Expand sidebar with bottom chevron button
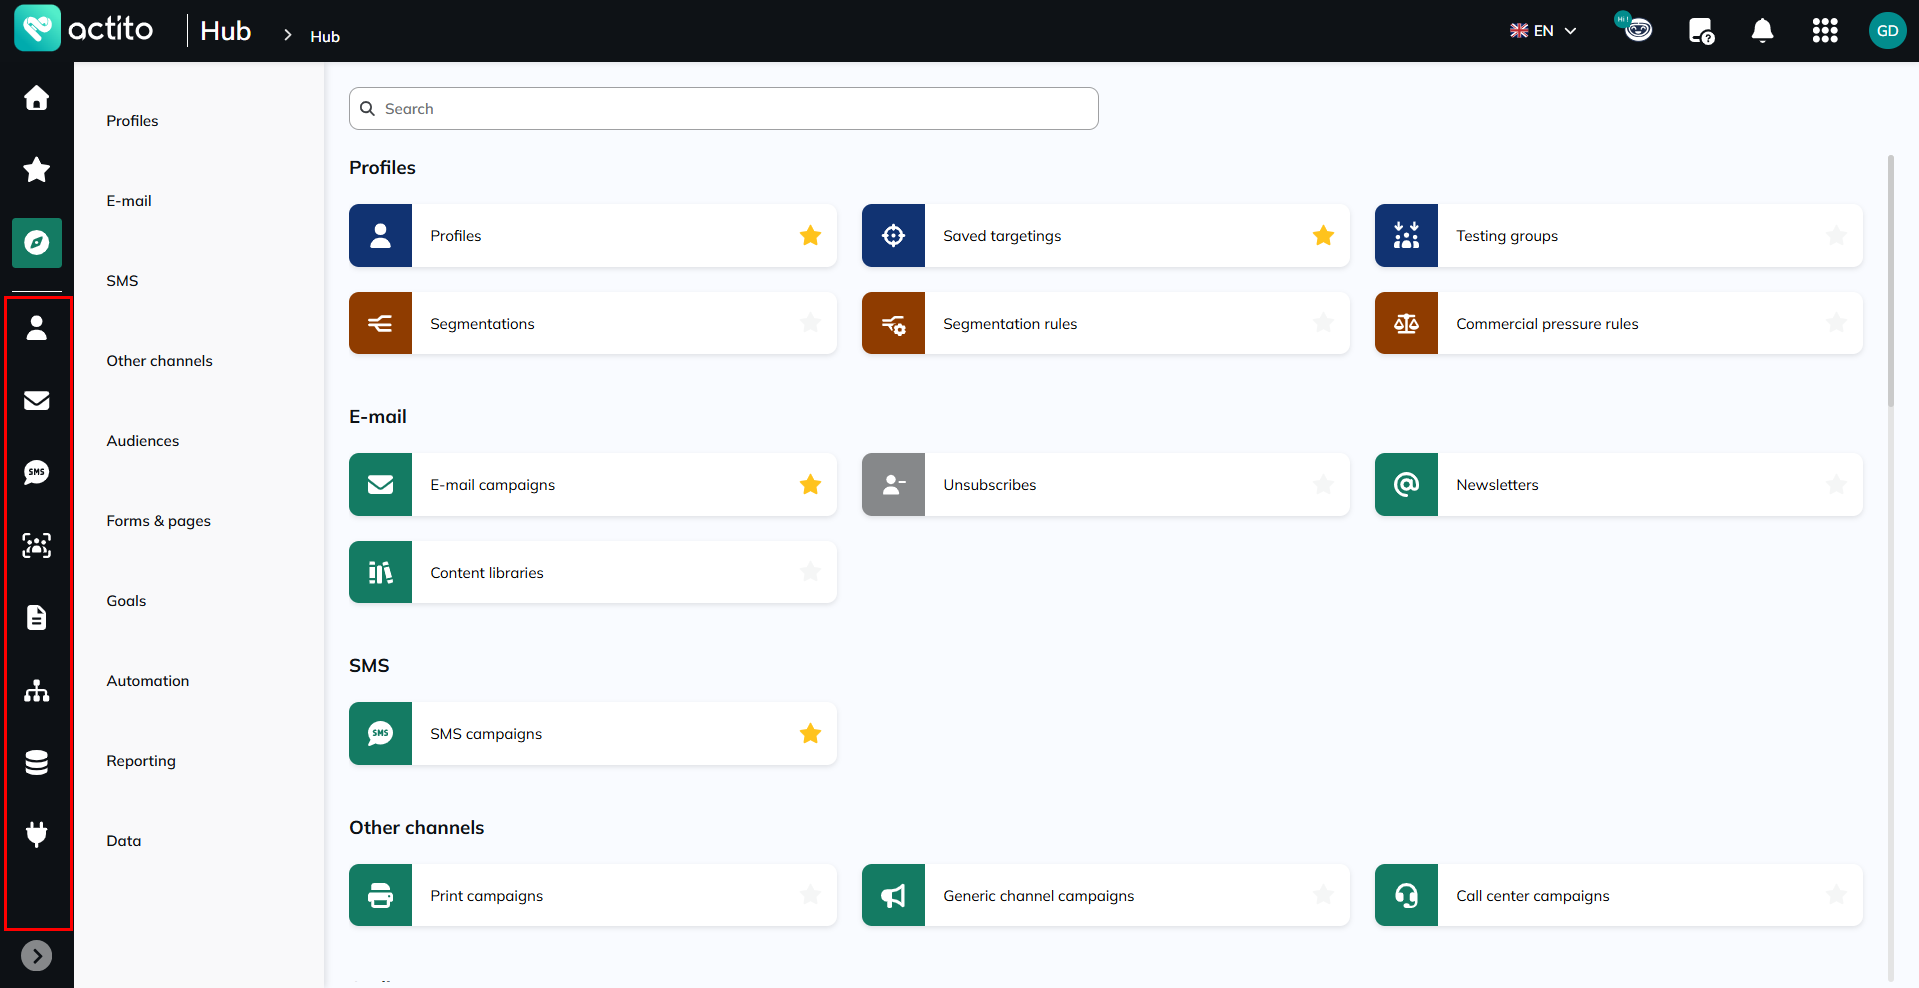Viewport: 1919px width, 988px height. pyautogui.click(x=37, y=956)
